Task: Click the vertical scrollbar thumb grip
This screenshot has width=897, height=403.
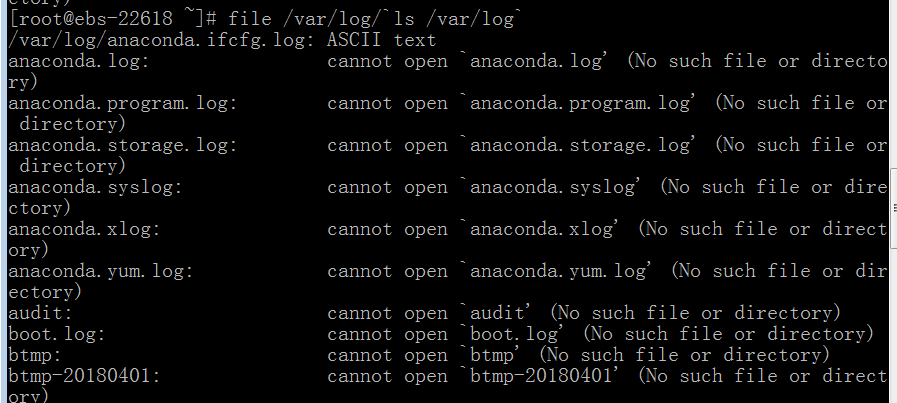Action: 894,209
